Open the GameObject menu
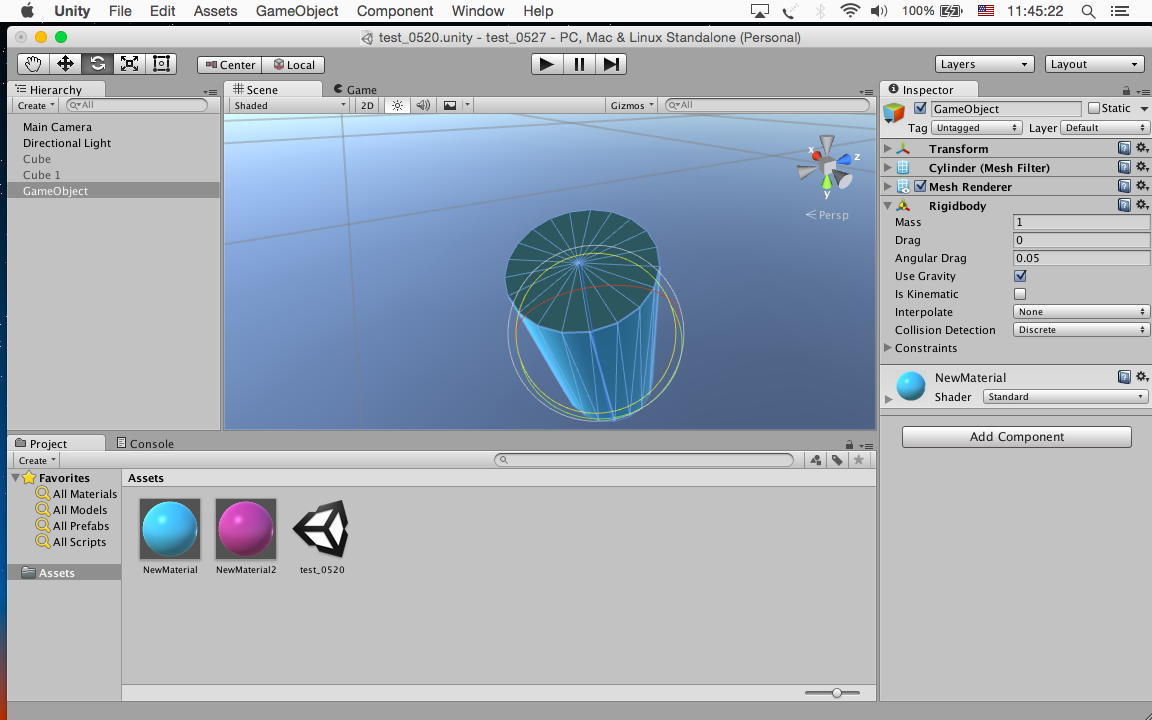This screenshot has height=720, width=1152. pyautogui.click(x=297, y=11)
